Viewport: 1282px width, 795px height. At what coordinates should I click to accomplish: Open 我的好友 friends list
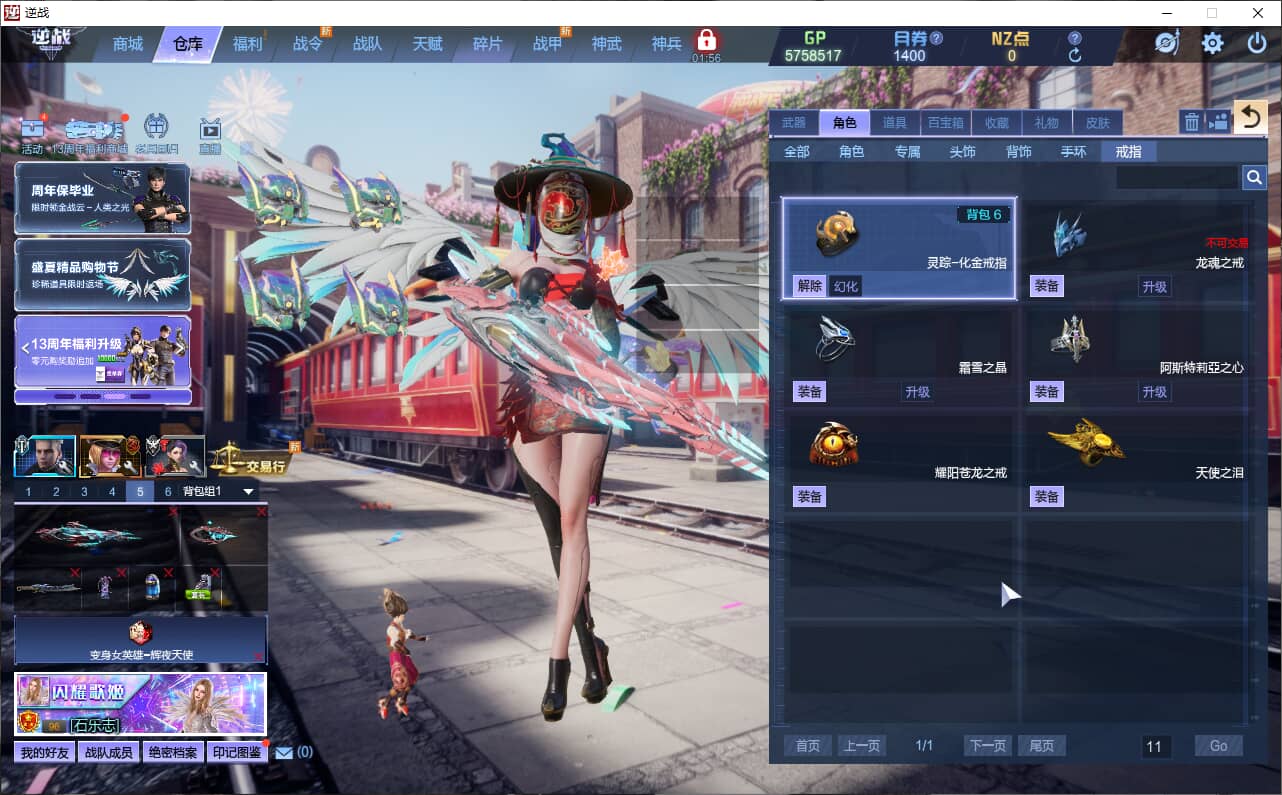(x=46, y=752)
